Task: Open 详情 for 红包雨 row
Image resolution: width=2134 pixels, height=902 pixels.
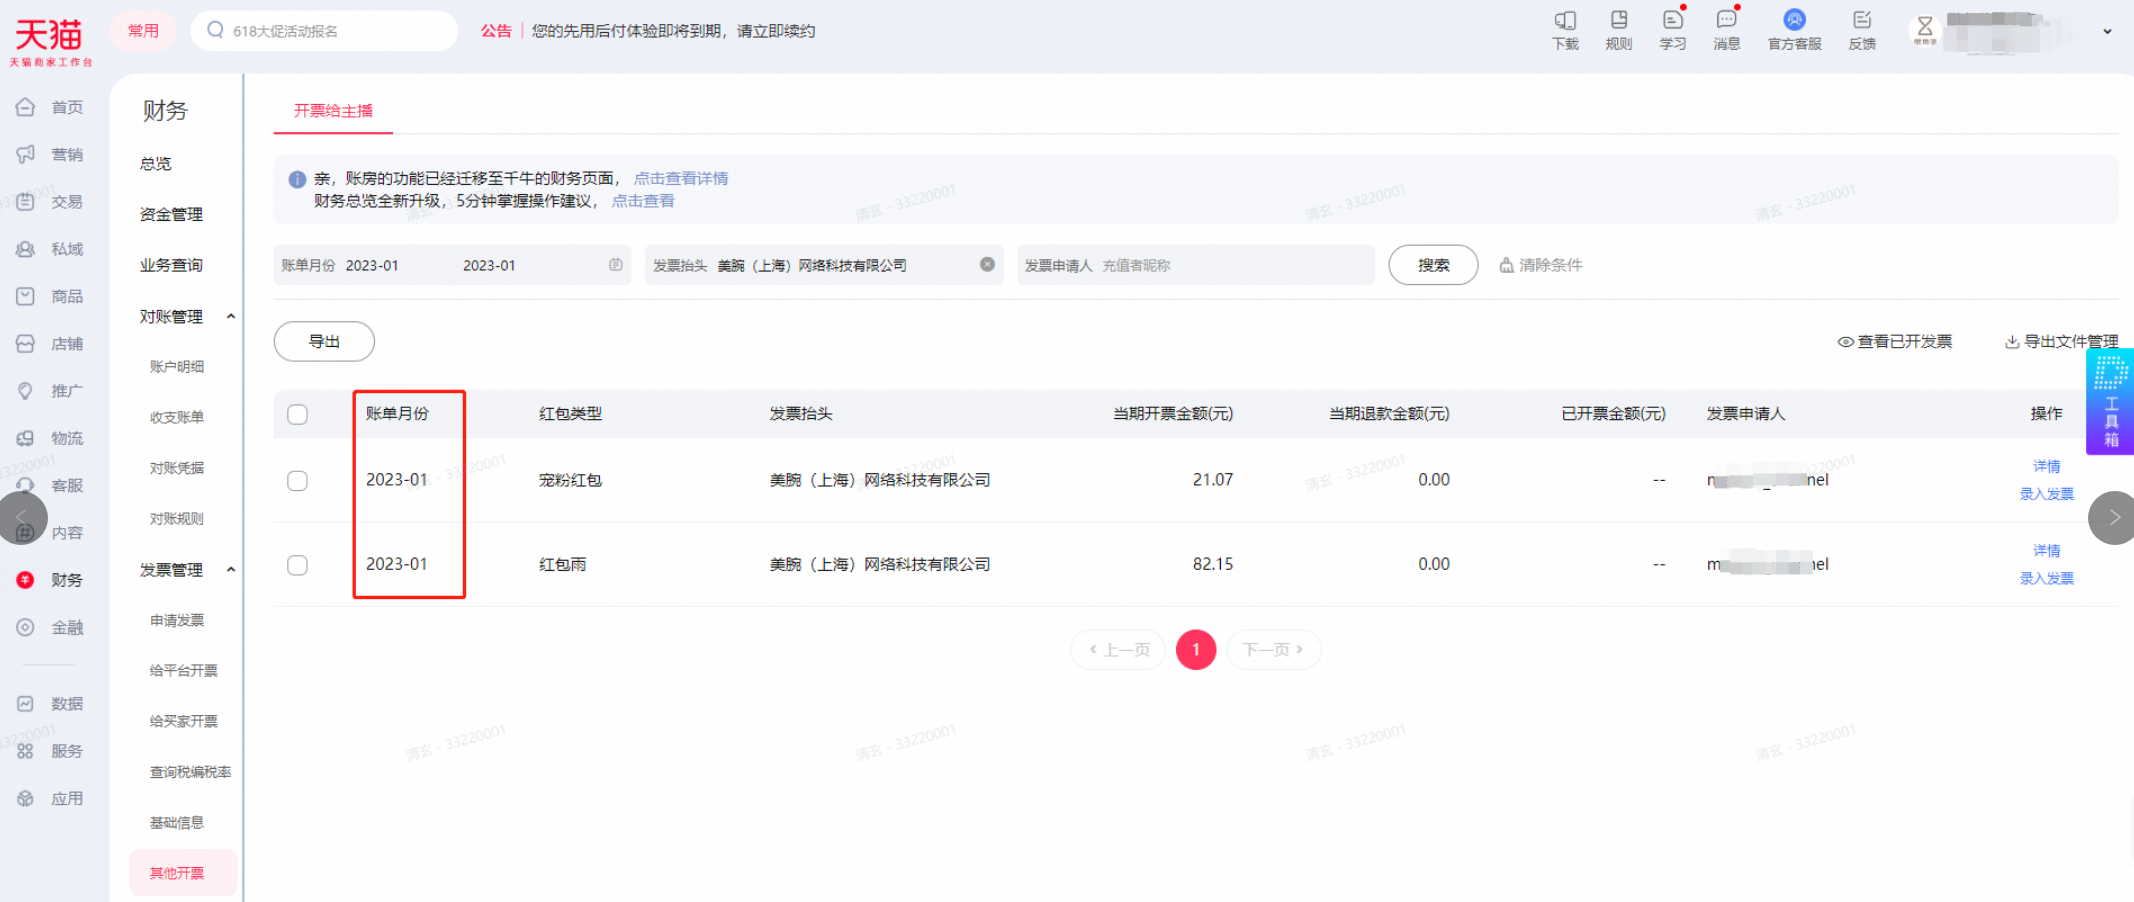Action: (x=2046, y=551)
